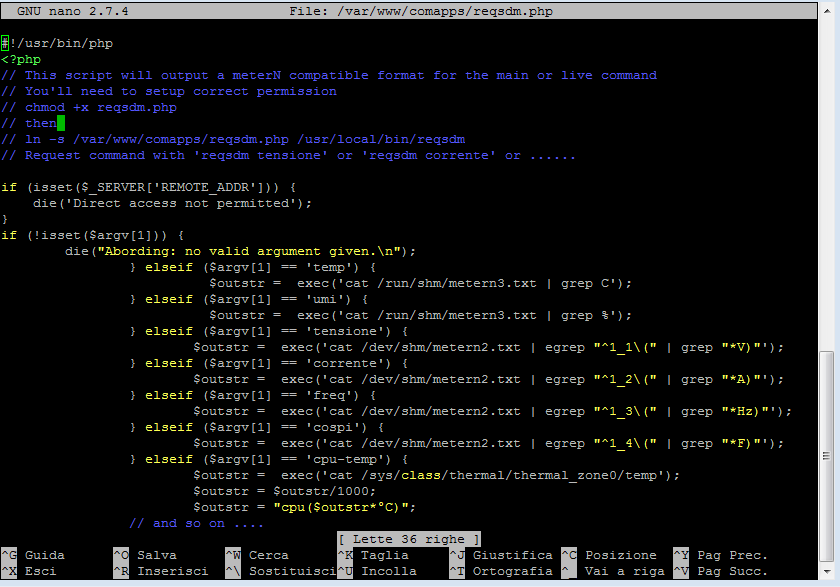The height and width of the screenshot is (587, 840).
Task: Click the 'Abording: no valid argument' string
Action: [x=249, y=251]
